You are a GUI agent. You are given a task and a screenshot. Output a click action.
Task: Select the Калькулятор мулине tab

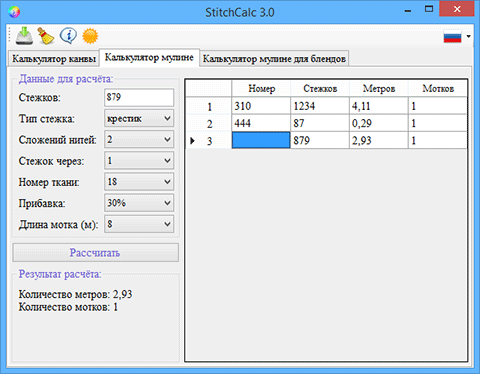pos(149,57)
